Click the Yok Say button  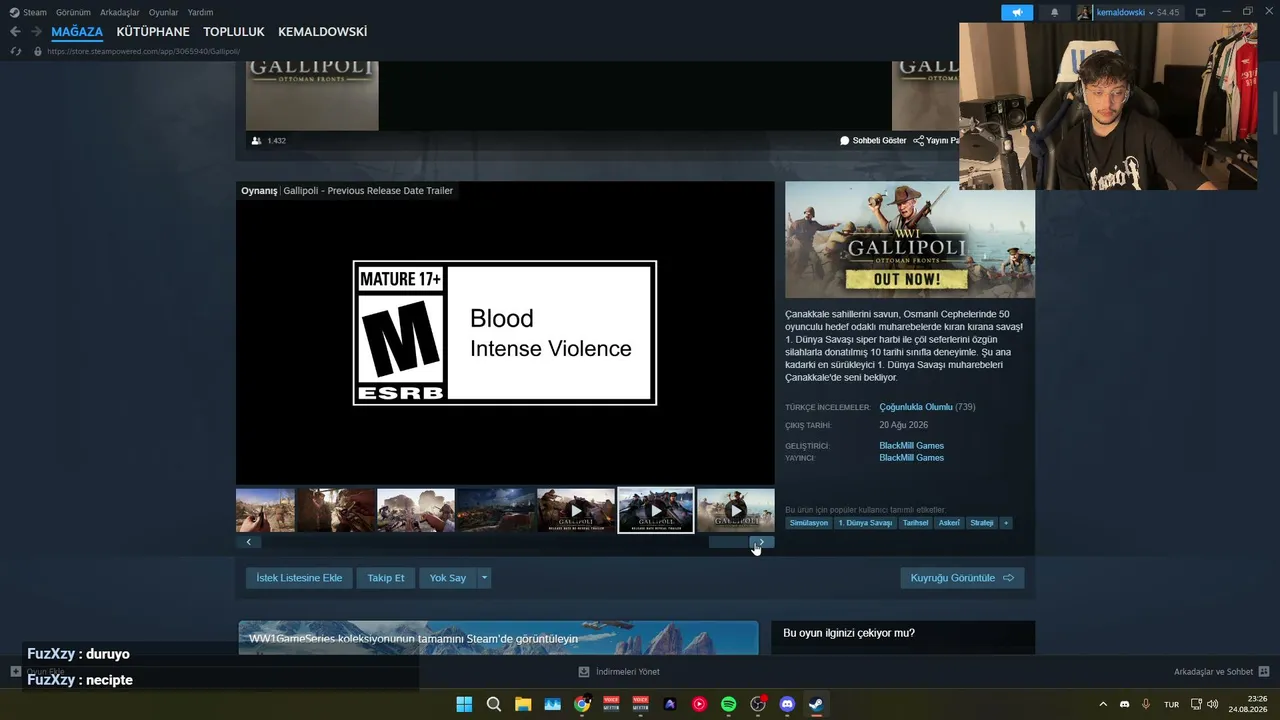(448, 578)
